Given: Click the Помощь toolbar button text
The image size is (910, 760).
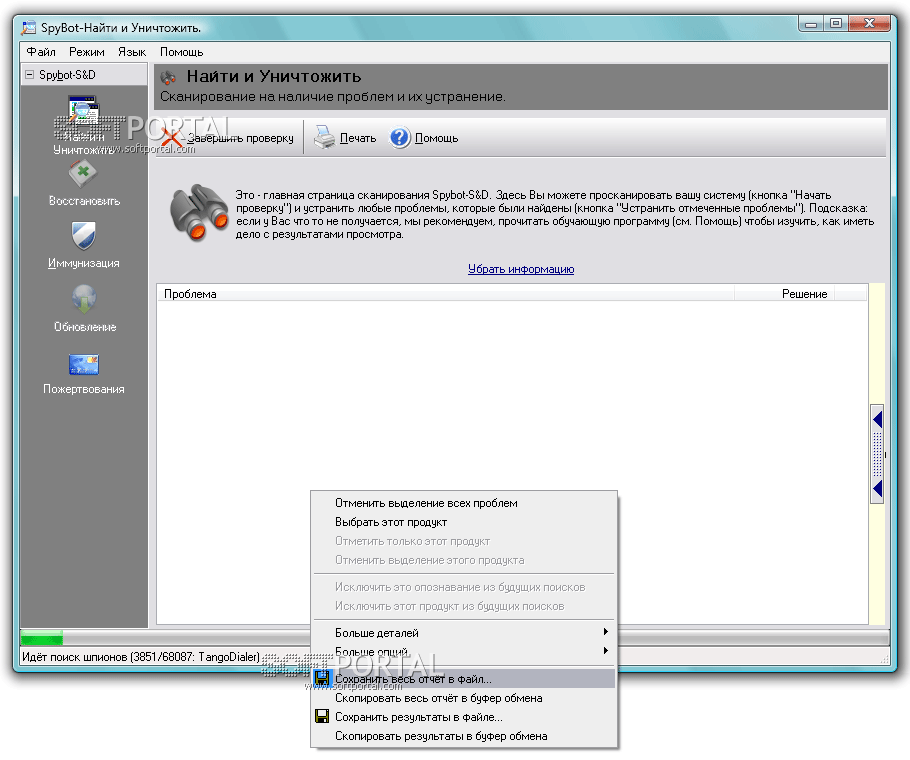Looking at the screenshot, I should [436, 138].
